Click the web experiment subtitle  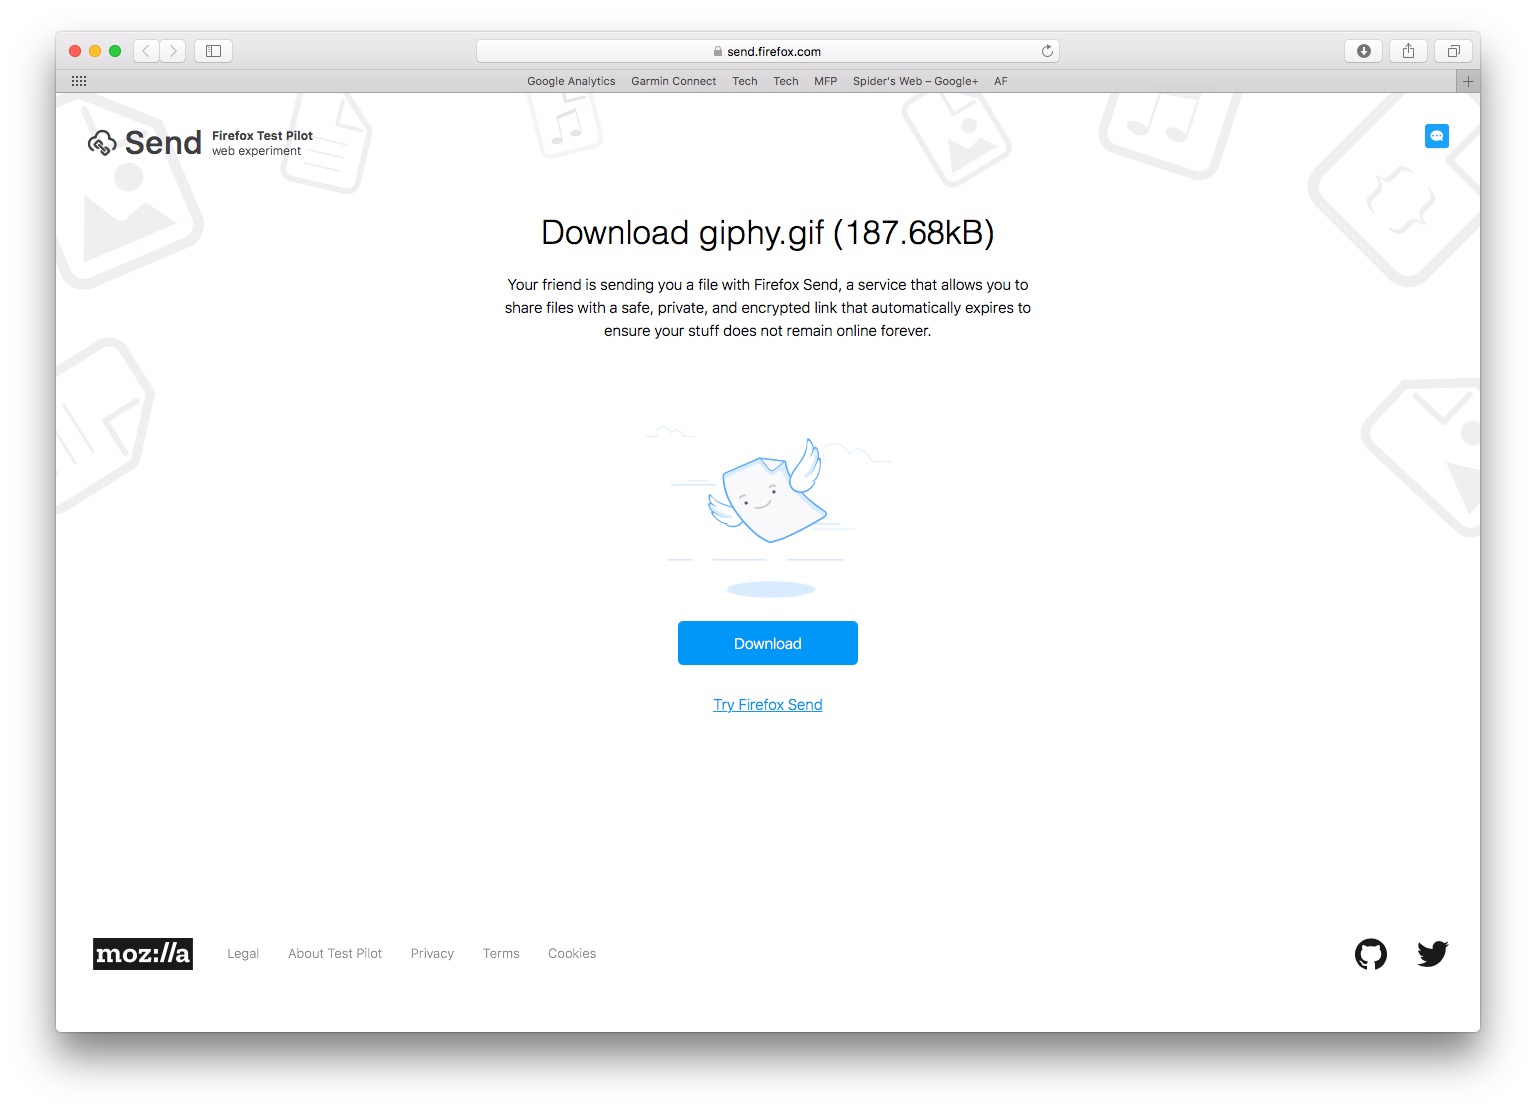(x=256, y=151)
